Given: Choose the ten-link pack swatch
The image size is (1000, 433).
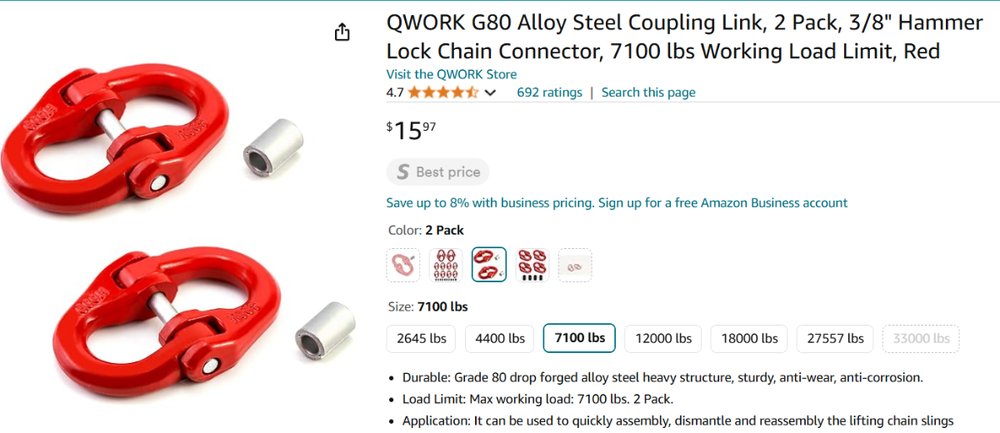Looking at the screenshot, I should (446, 265).
